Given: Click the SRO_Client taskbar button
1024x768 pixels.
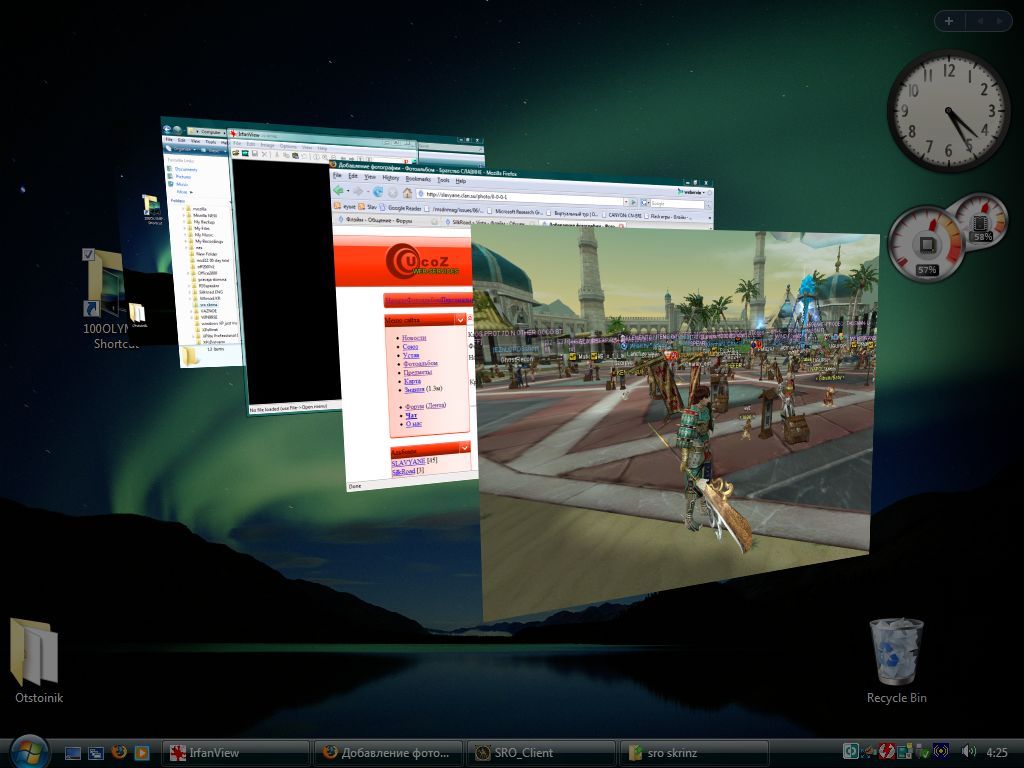Looking at the screenshot, I should click(541, 753).
